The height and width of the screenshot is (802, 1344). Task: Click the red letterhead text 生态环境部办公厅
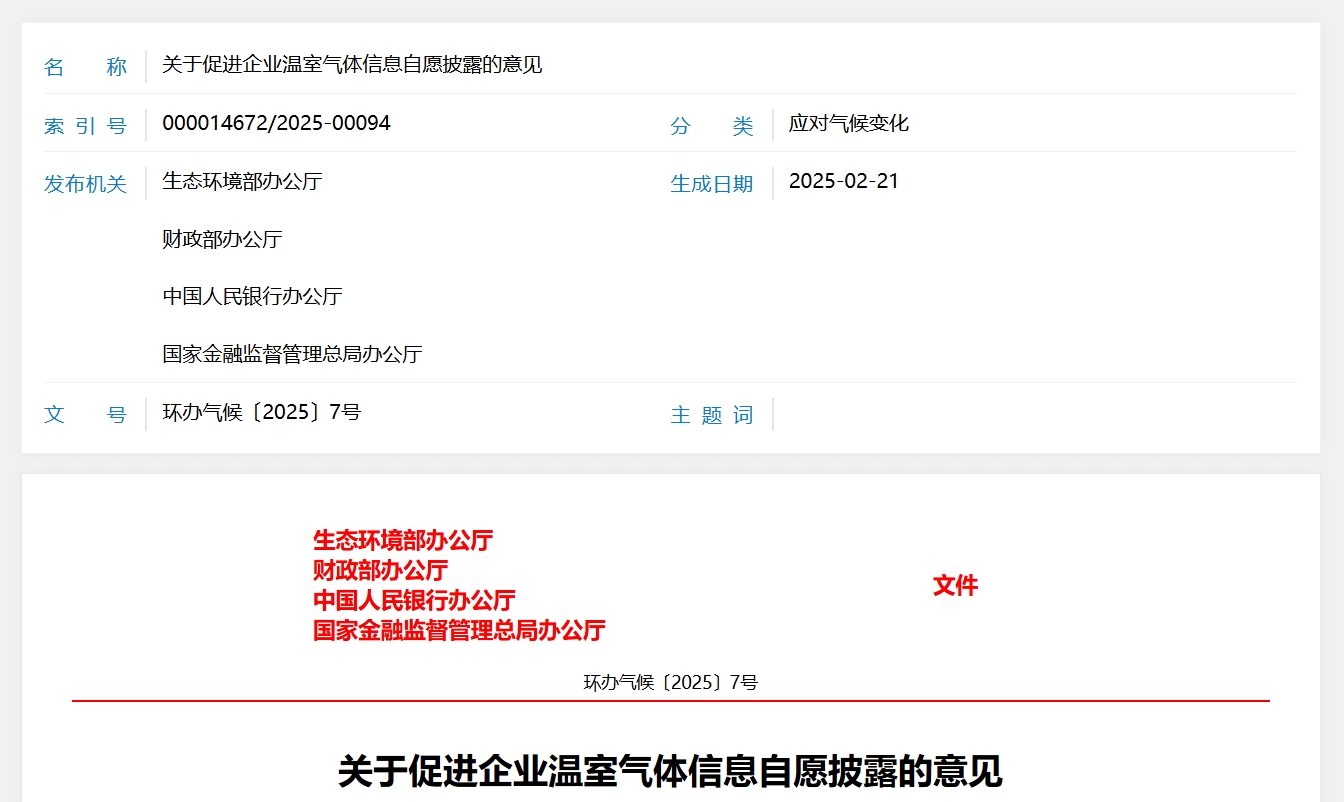[x=402, y=539]
